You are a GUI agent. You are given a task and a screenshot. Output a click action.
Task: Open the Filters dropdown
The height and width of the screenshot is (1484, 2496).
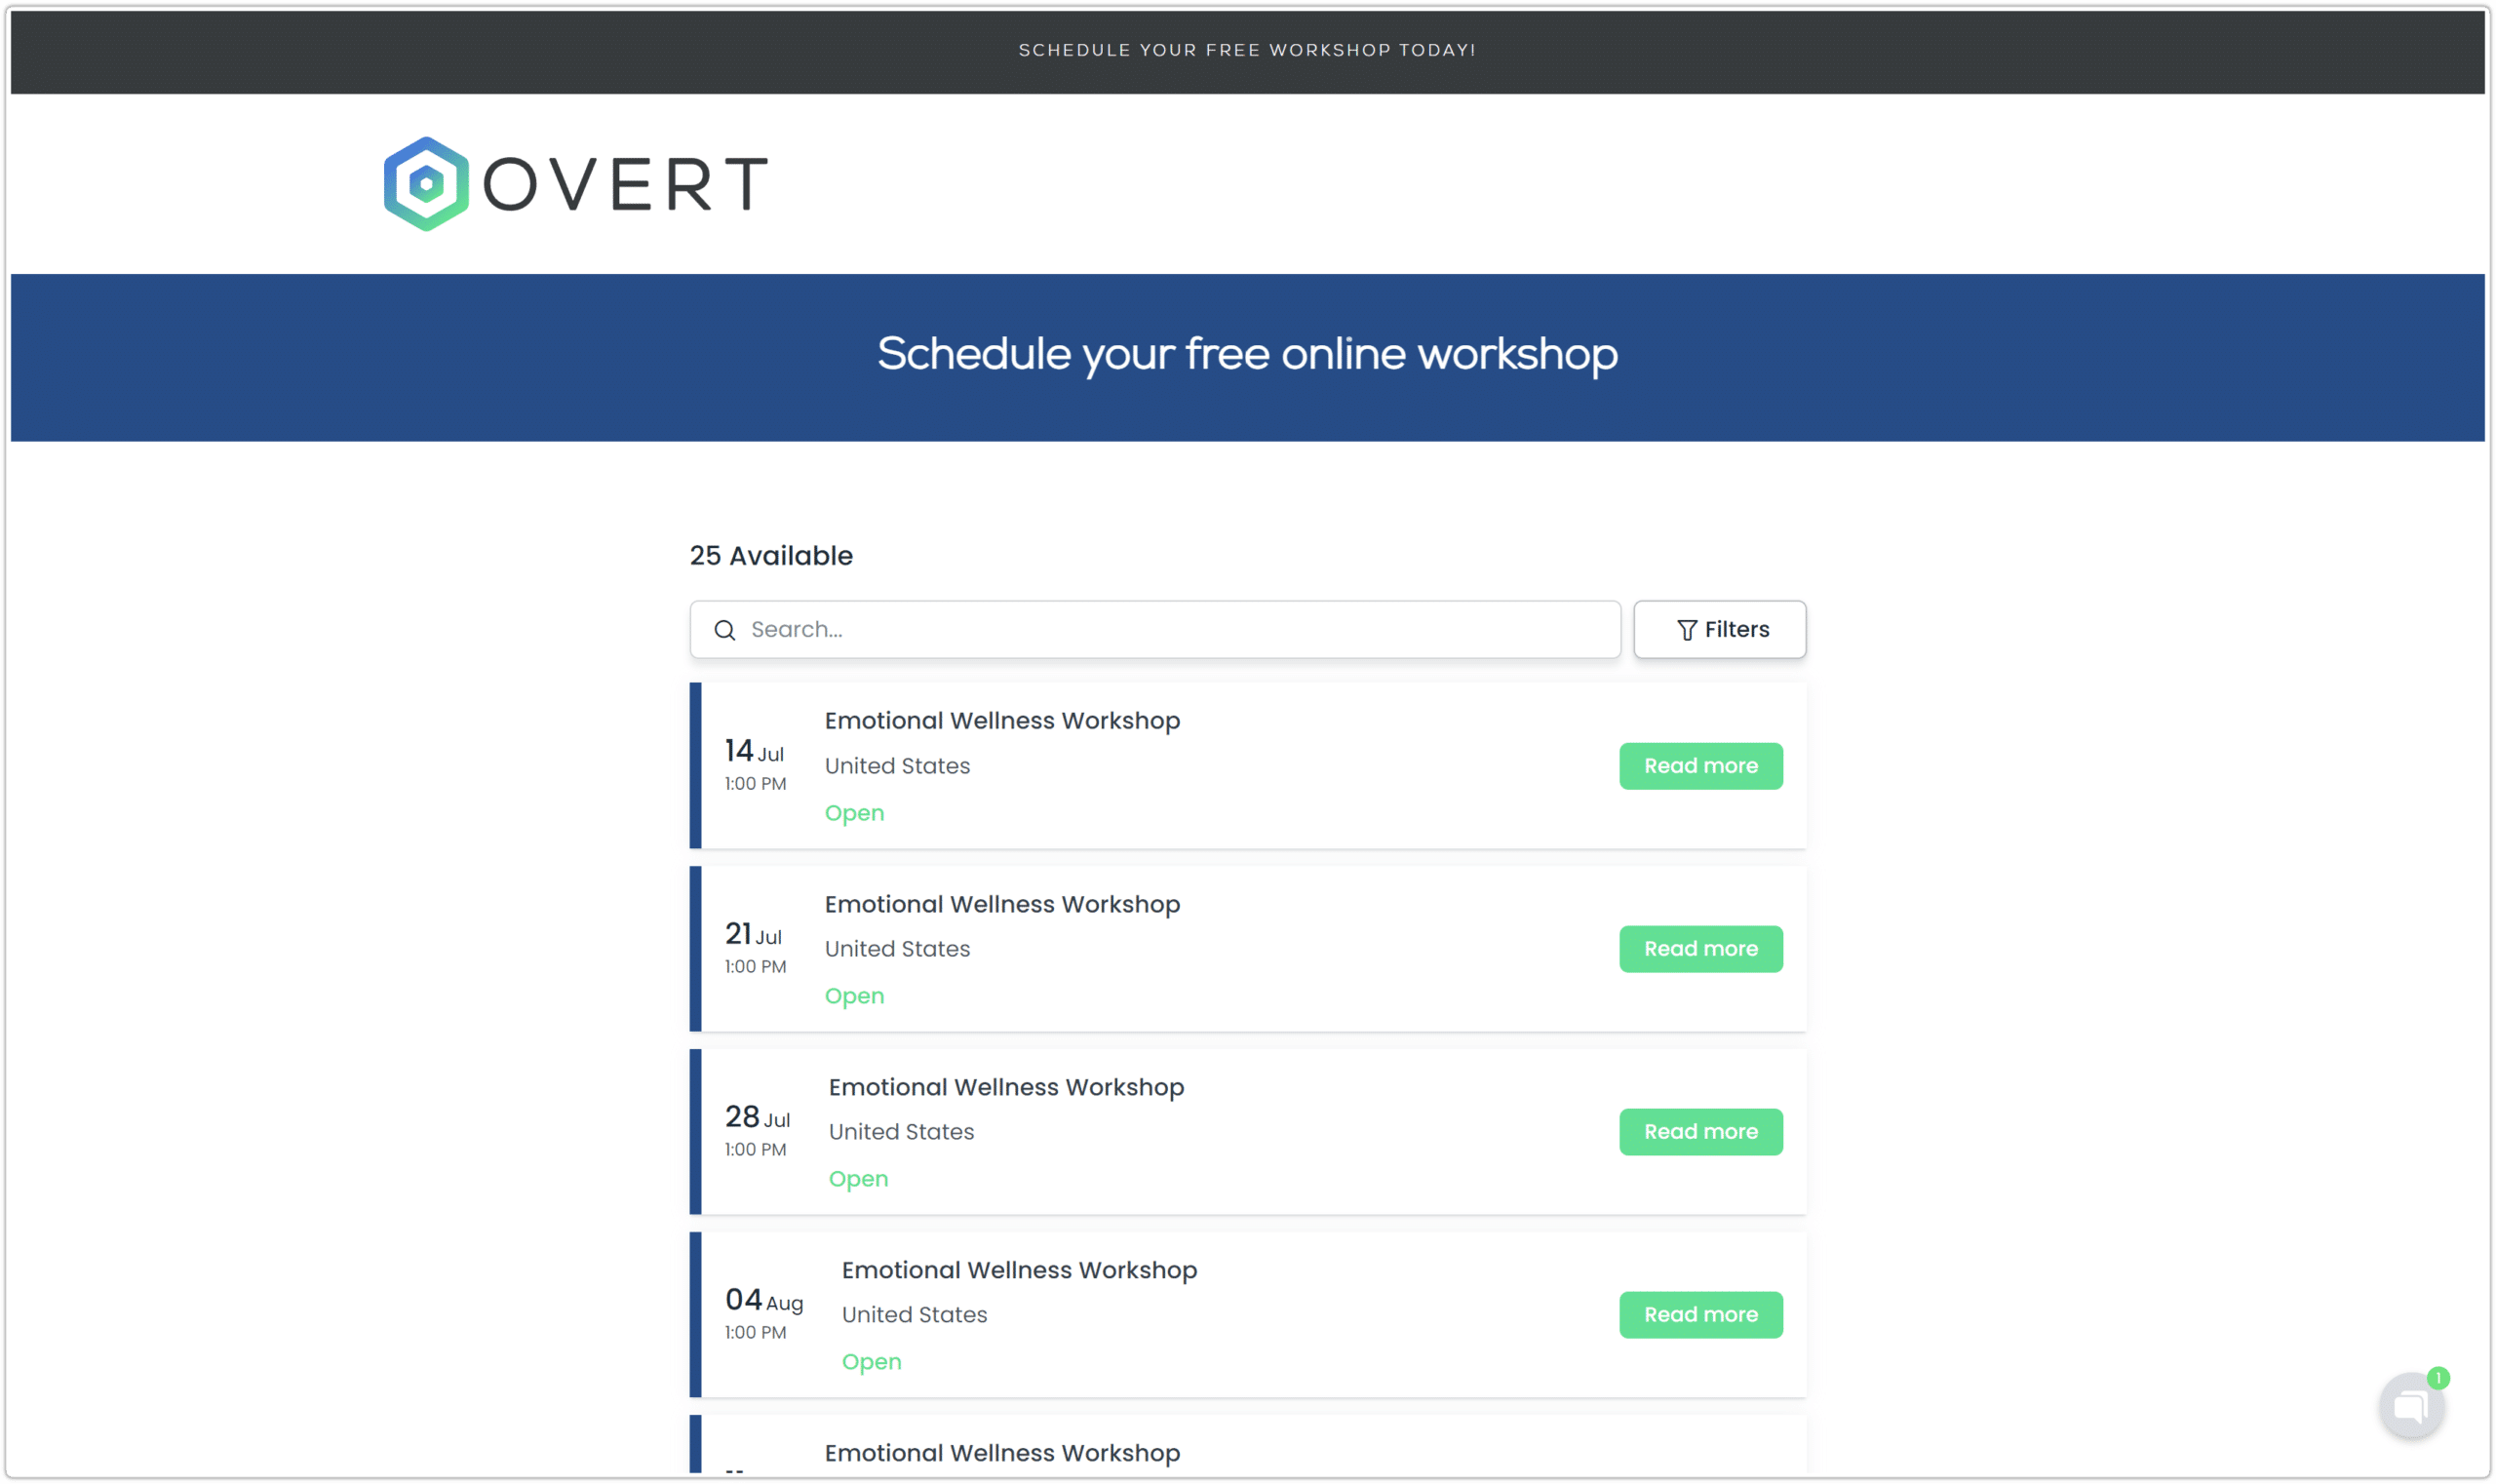coord(1719,630)
